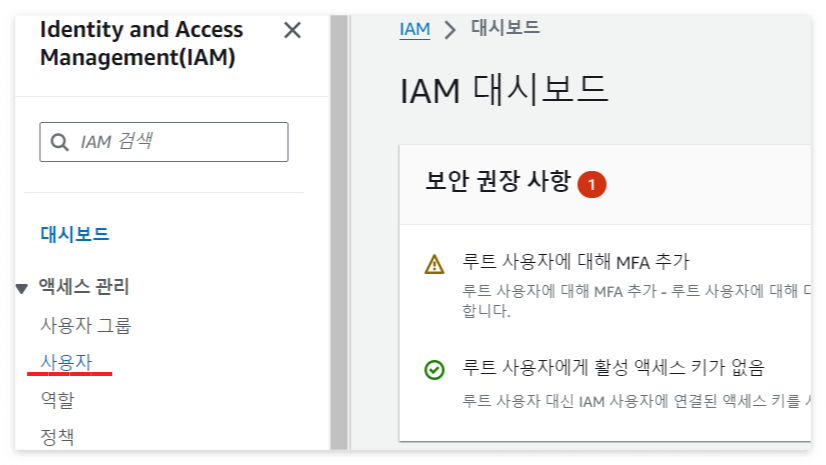
Task: Open 정책 in the sidebar
Action: click(x=57, y=437)
